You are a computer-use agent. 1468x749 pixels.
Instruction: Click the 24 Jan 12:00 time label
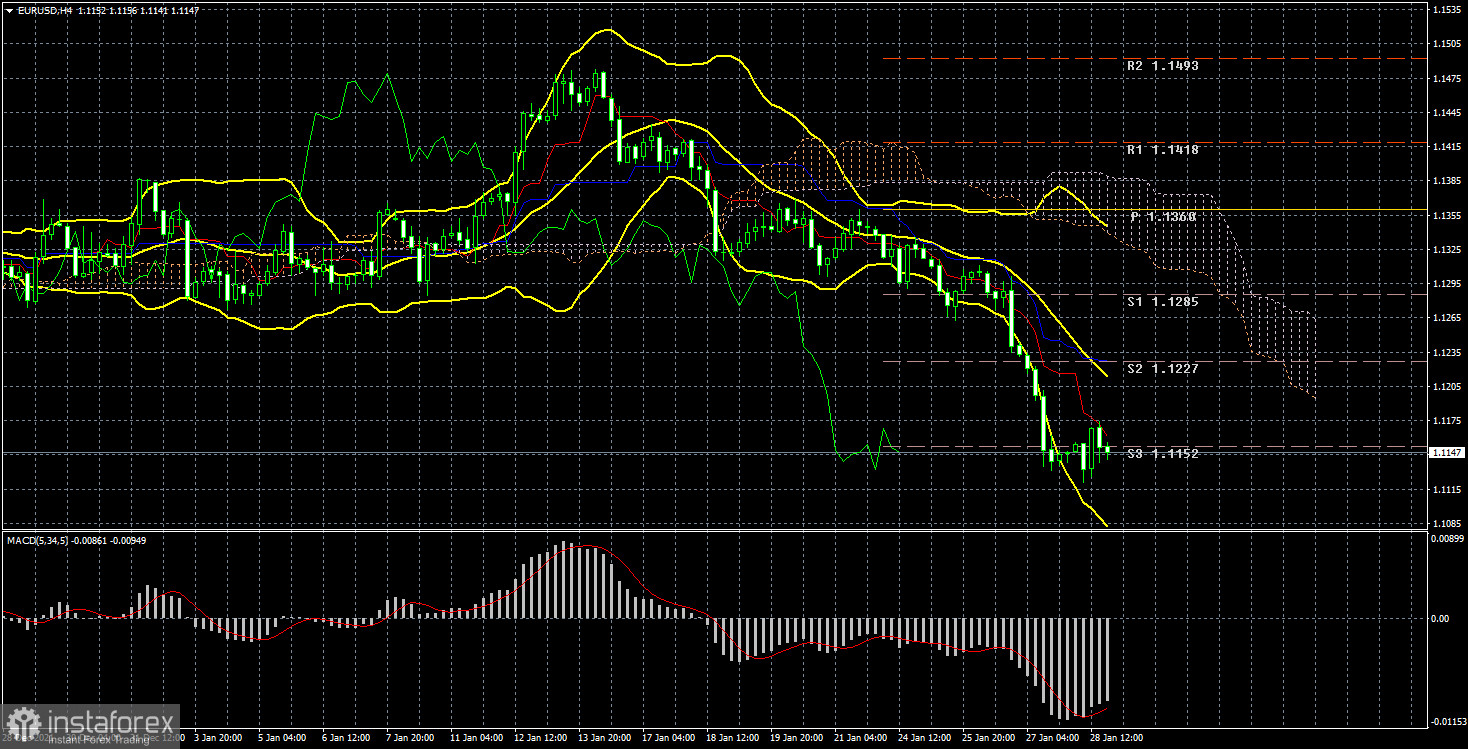926,738
